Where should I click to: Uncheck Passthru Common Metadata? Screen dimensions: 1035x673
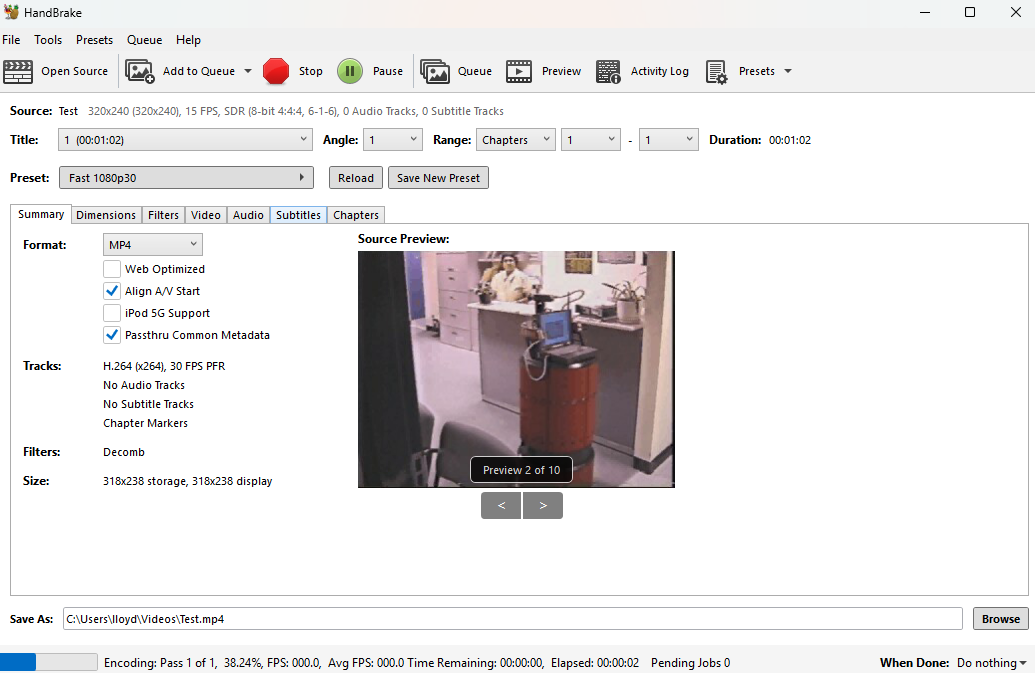[x=112, y=335]
